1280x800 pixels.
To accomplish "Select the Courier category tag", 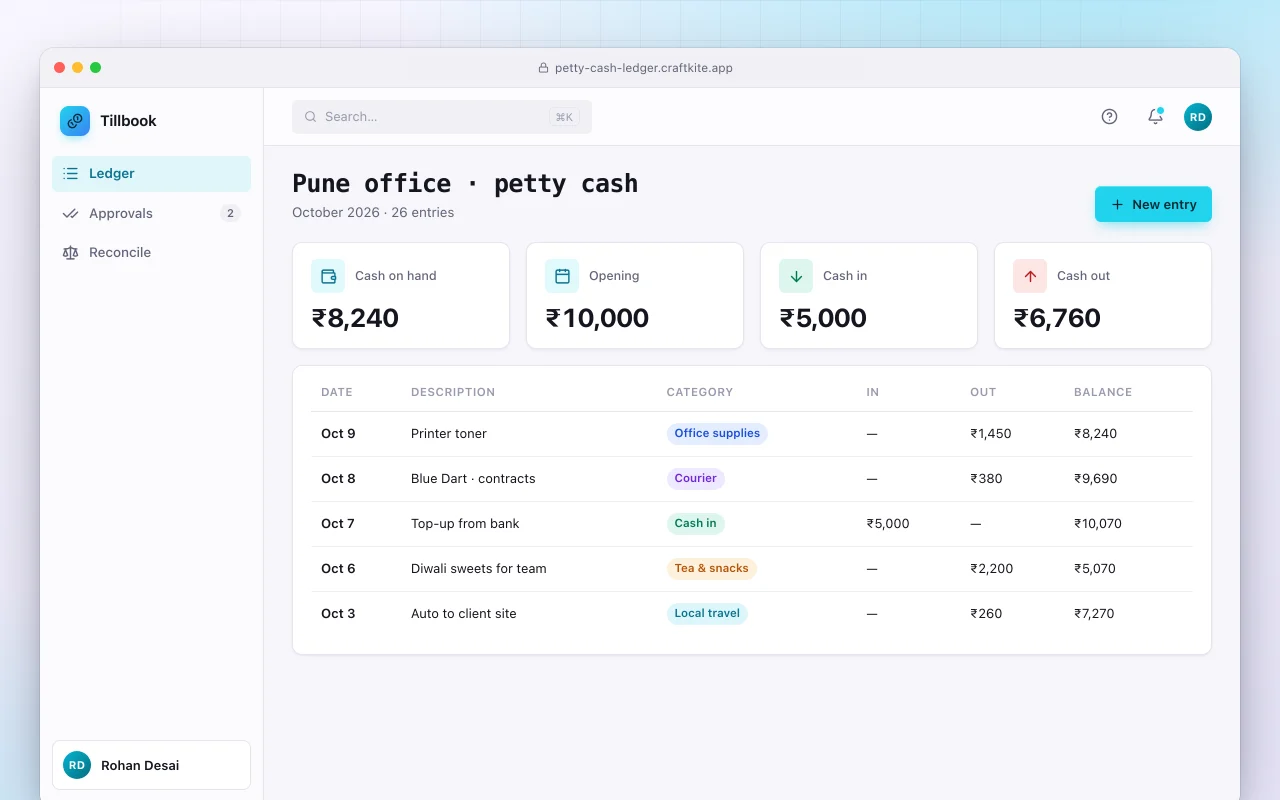I will pyautogui.click(x=695, y=479).
